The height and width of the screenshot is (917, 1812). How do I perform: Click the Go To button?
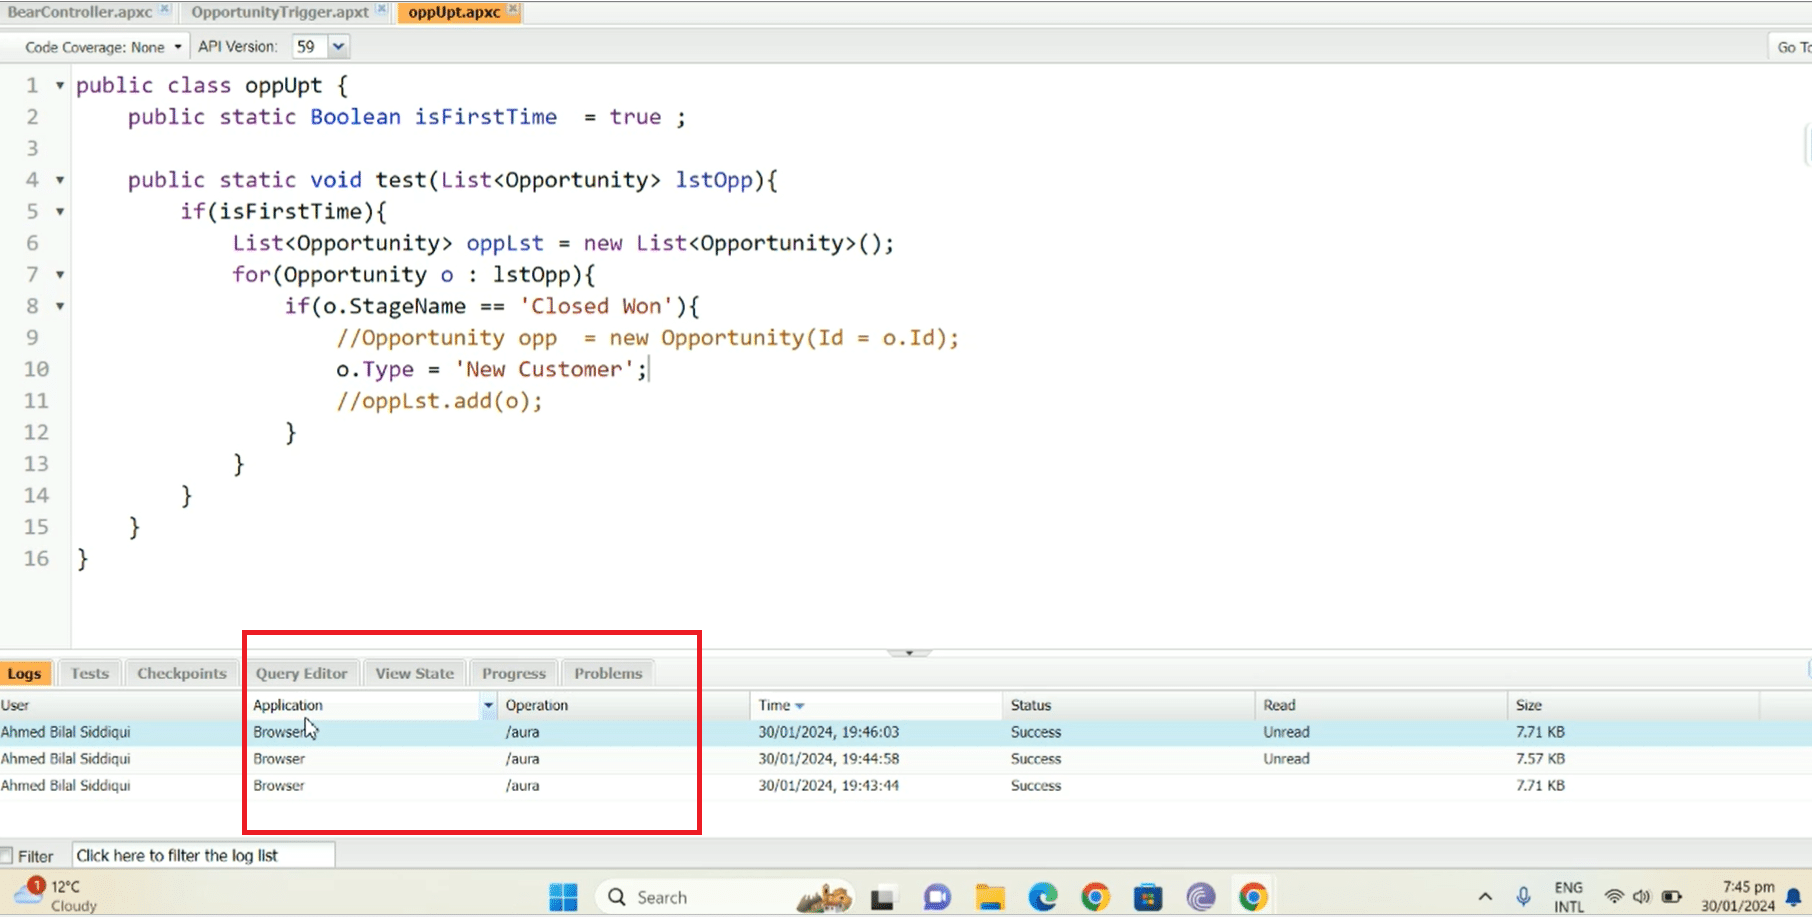[1790, 47]
